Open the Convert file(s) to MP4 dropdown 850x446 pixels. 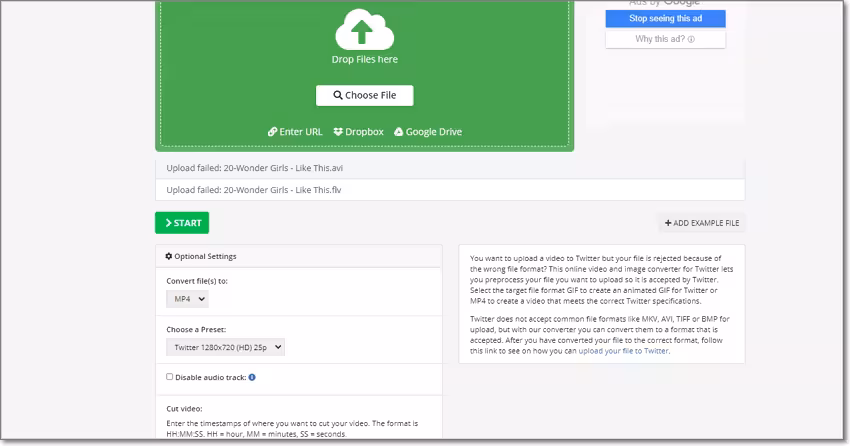tap(187, 299)
